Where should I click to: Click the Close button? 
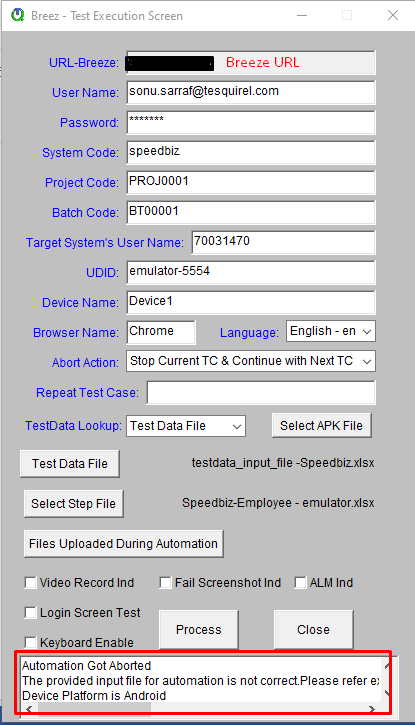[x=313, y=630]
